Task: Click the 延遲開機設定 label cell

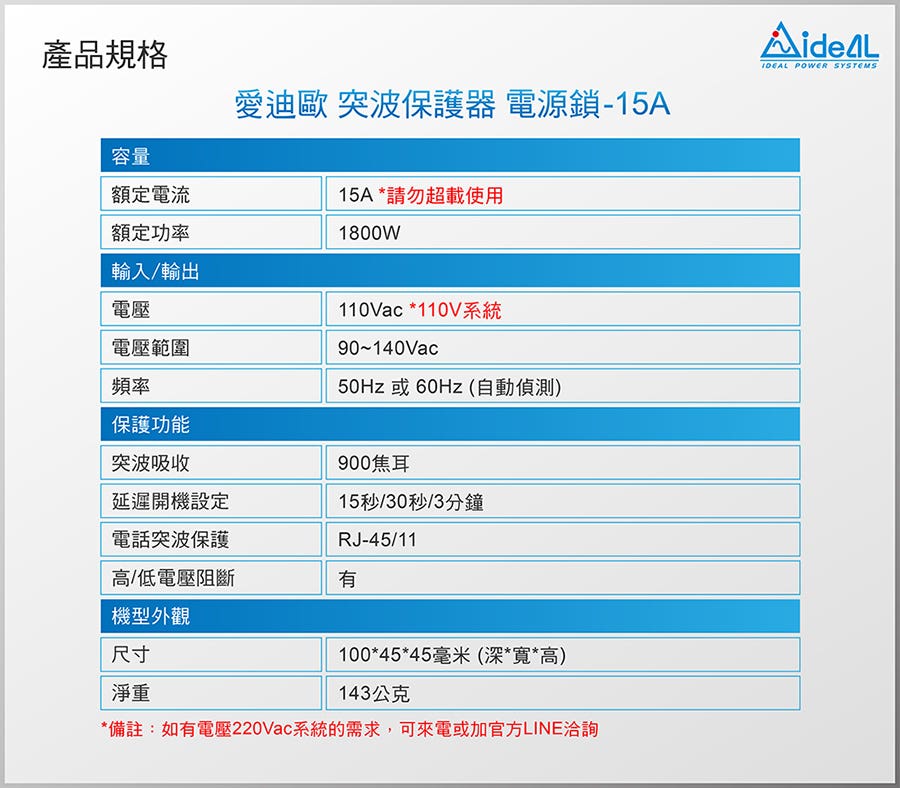Action: (211, 501)
